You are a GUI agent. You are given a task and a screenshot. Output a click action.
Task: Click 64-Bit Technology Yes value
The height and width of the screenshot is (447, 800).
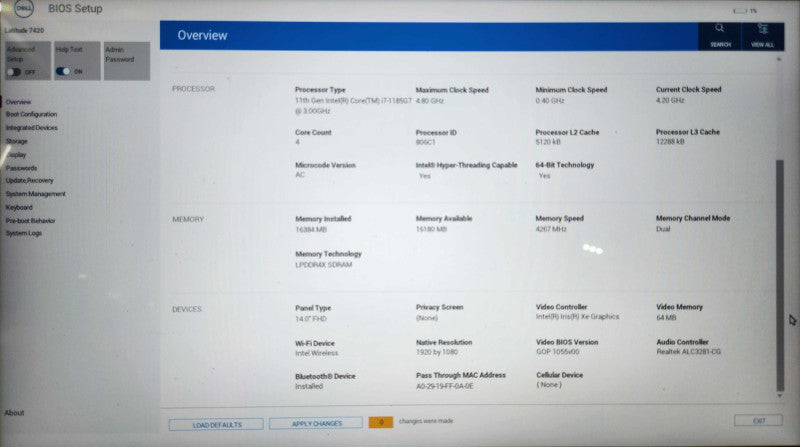(x=544, y=176)
